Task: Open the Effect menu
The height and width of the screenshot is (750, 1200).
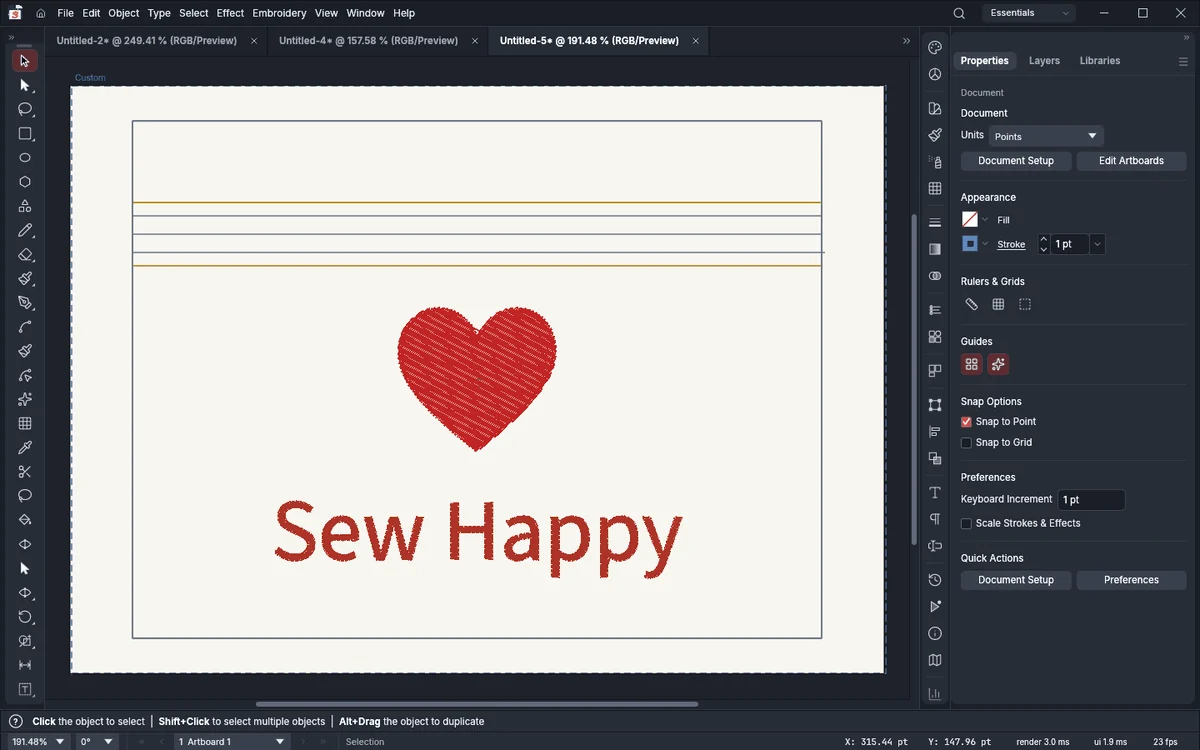Action: [230, 13]
